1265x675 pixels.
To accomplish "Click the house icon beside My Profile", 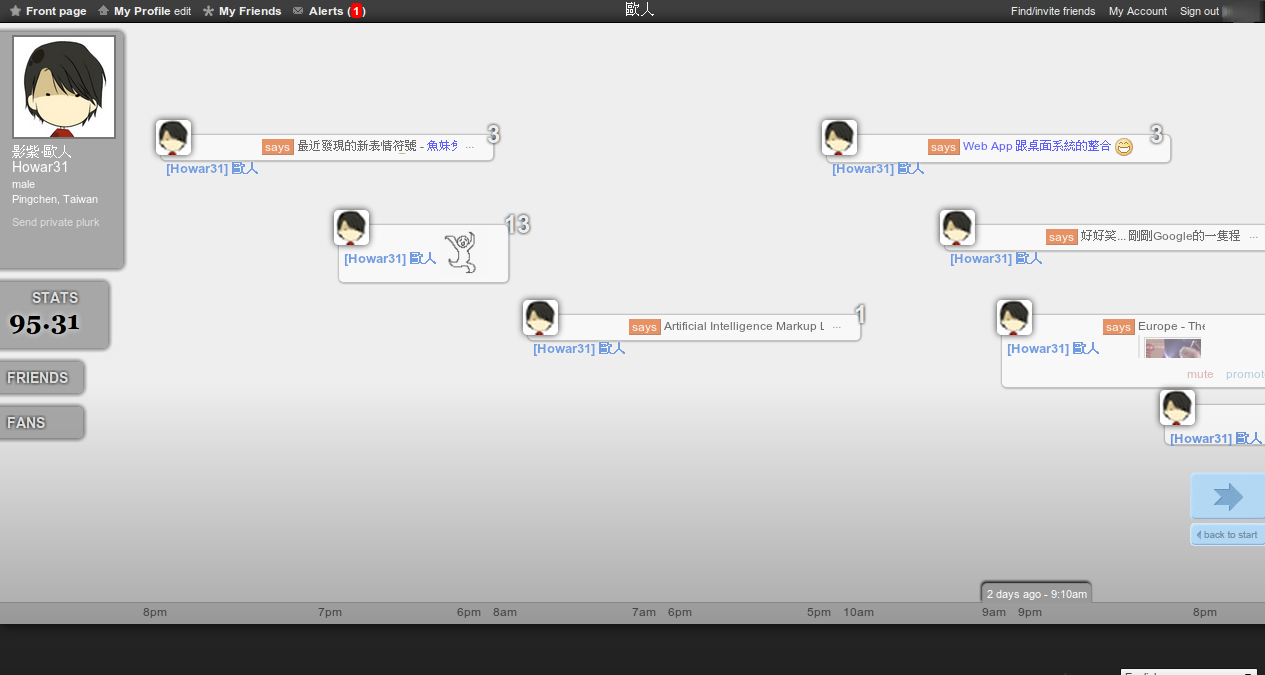I will coord(103,11).
